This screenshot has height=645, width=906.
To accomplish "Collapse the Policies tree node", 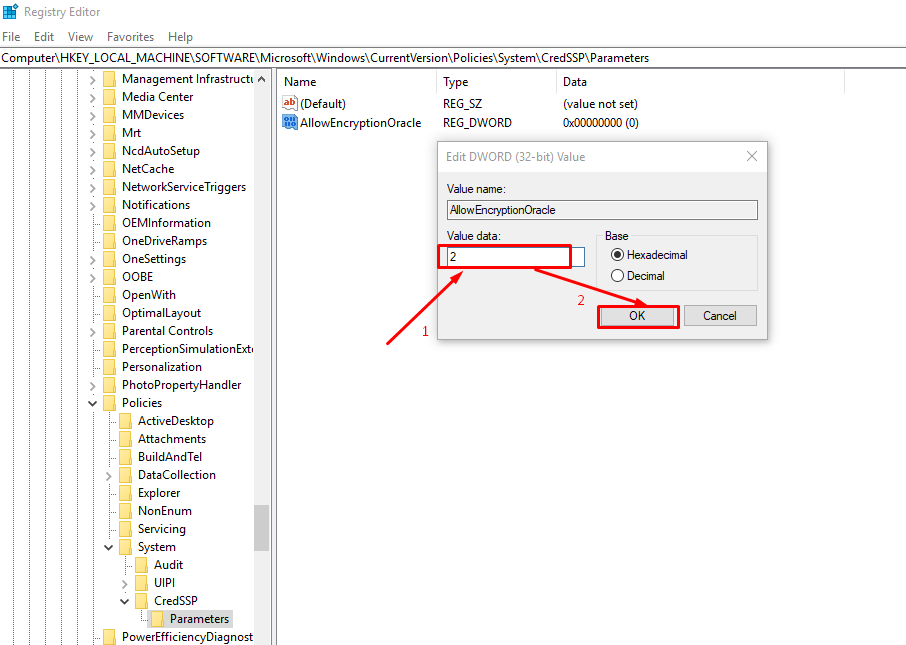I will (x=93, y=403).
